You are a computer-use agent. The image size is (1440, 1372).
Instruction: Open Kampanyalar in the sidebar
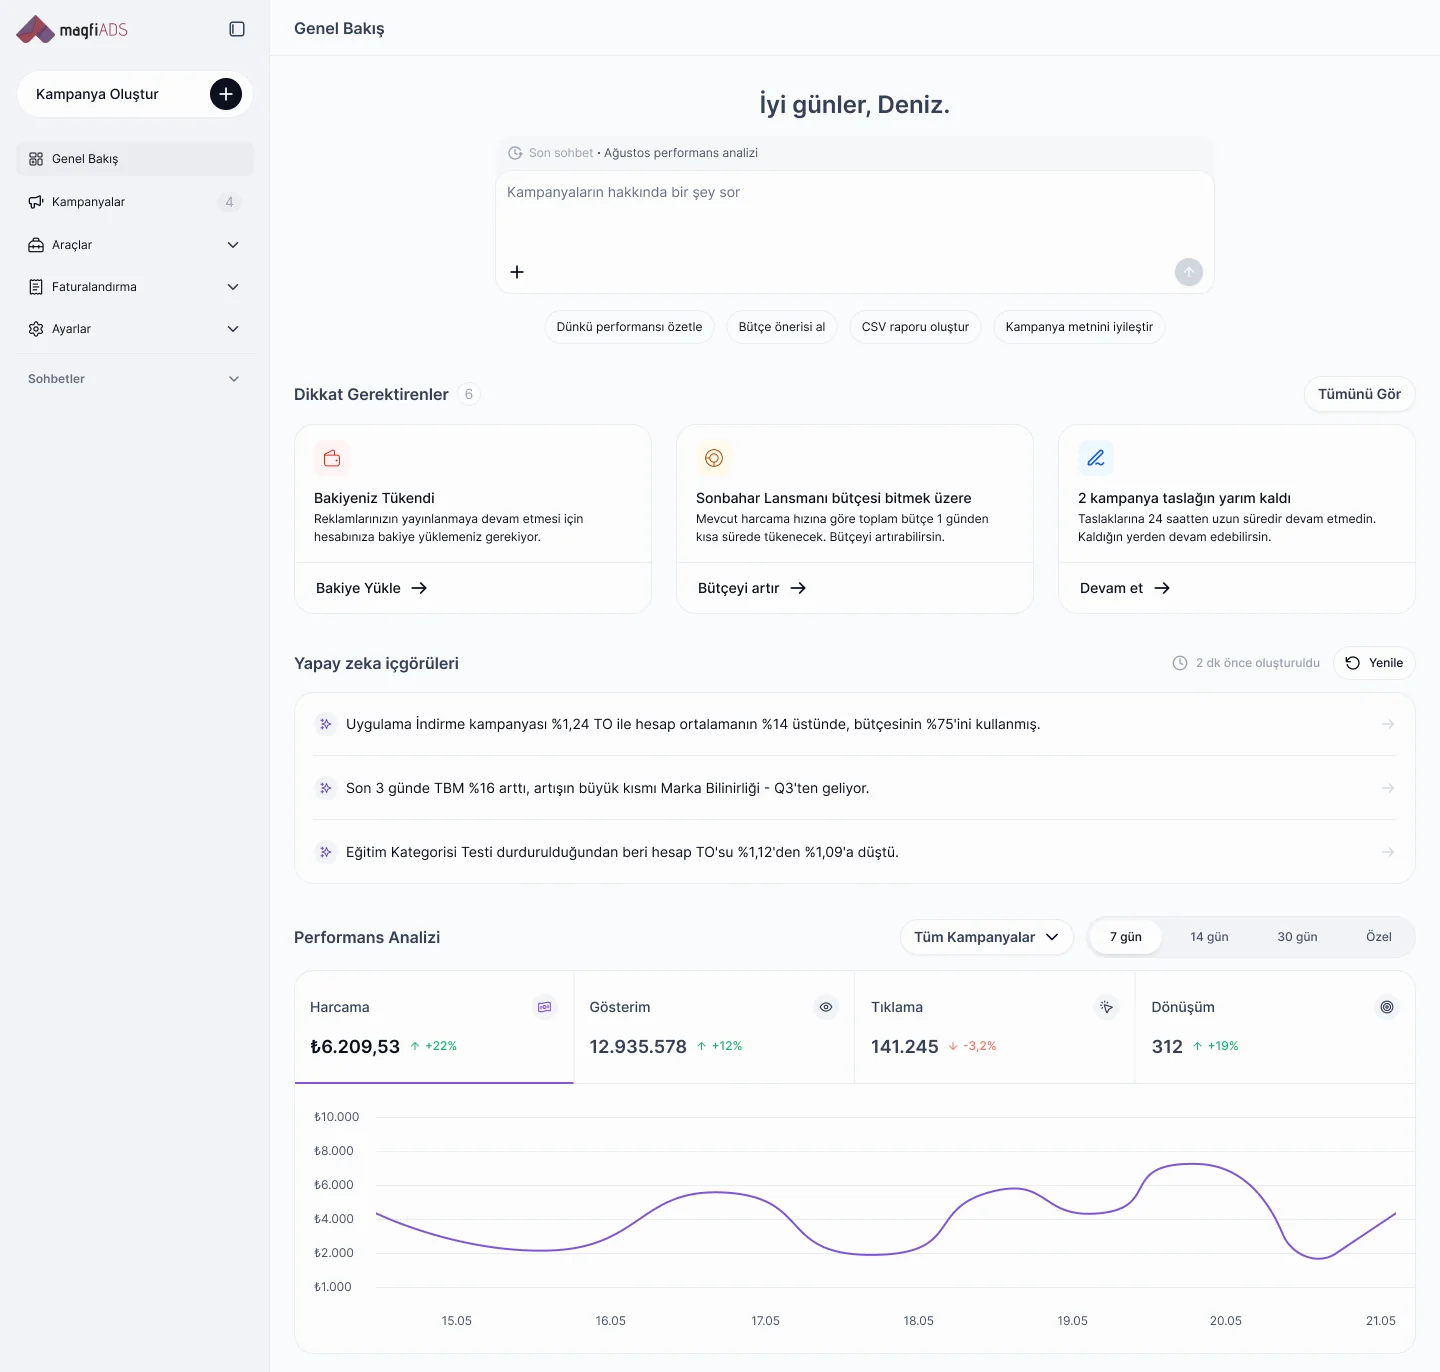point(135,202)
